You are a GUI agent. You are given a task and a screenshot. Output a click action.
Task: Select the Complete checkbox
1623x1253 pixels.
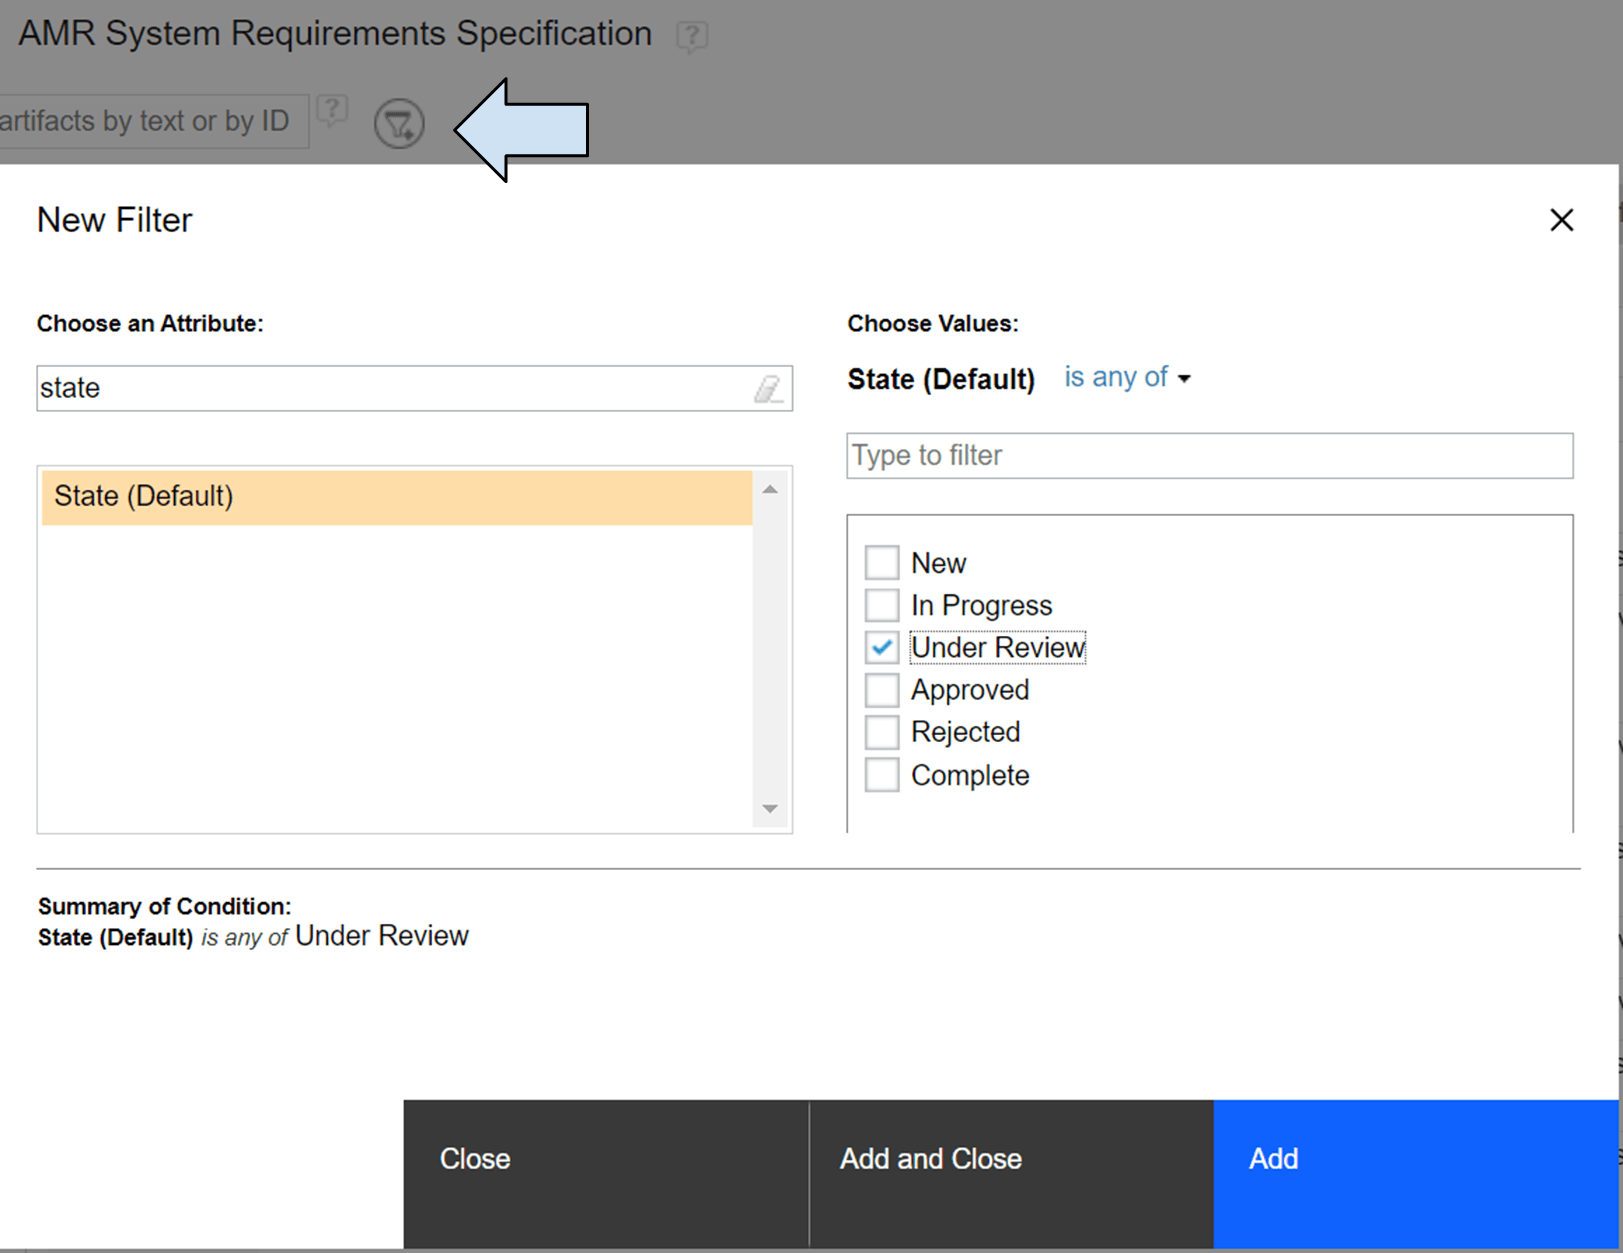(882, 775)
